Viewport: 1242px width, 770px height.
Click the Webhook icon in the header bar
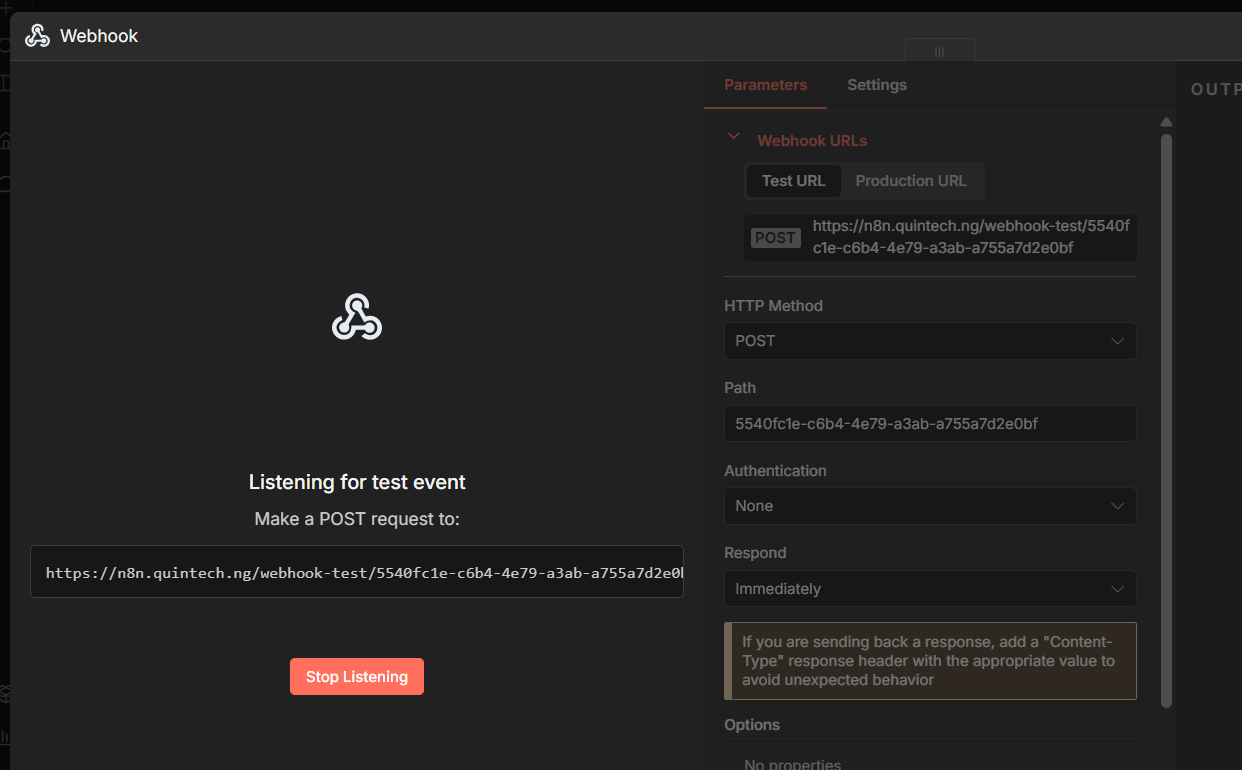click(37, 35)
